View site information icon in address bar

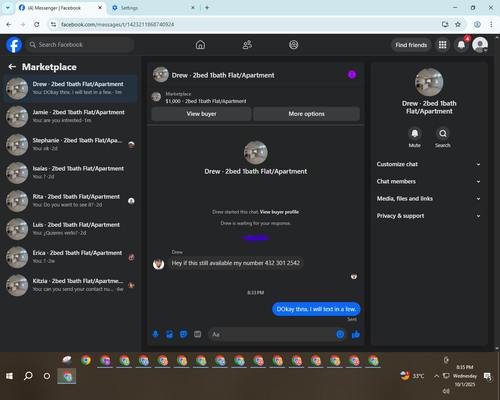point(53,24)
